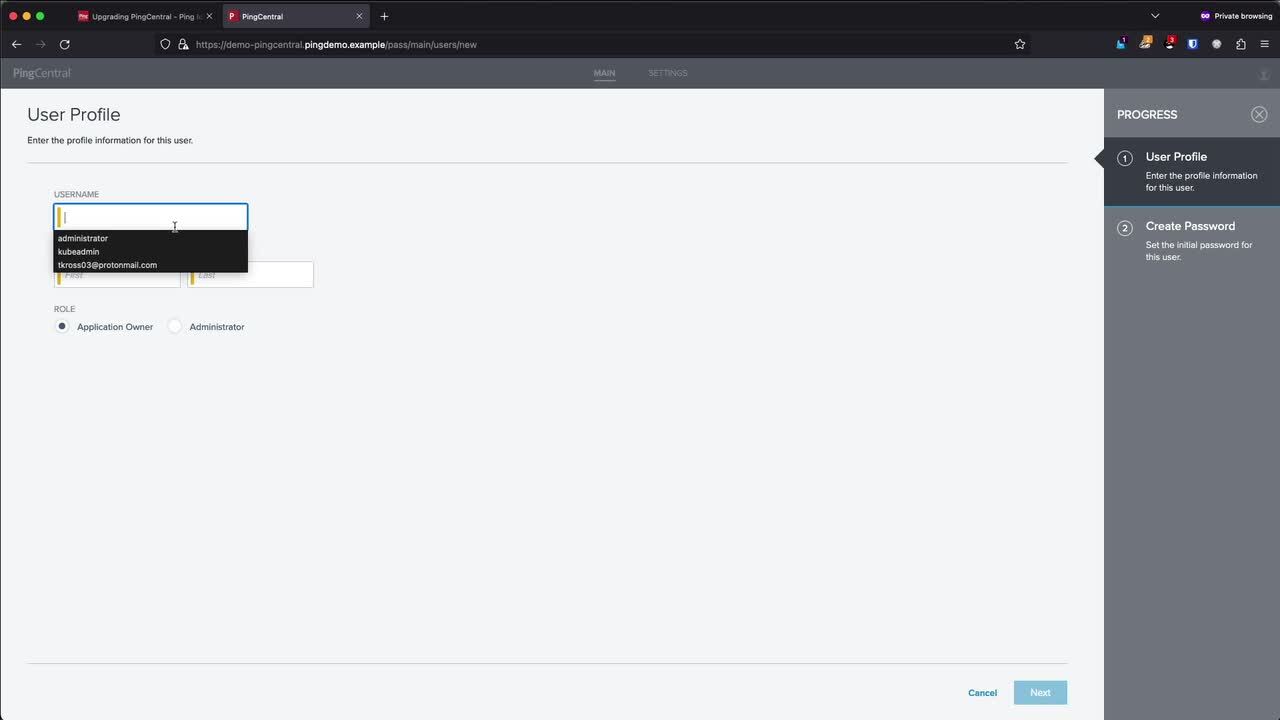Choose 'tkross03@protonmail.com' suggestion
1280x720 pixels.
point(150,265)
